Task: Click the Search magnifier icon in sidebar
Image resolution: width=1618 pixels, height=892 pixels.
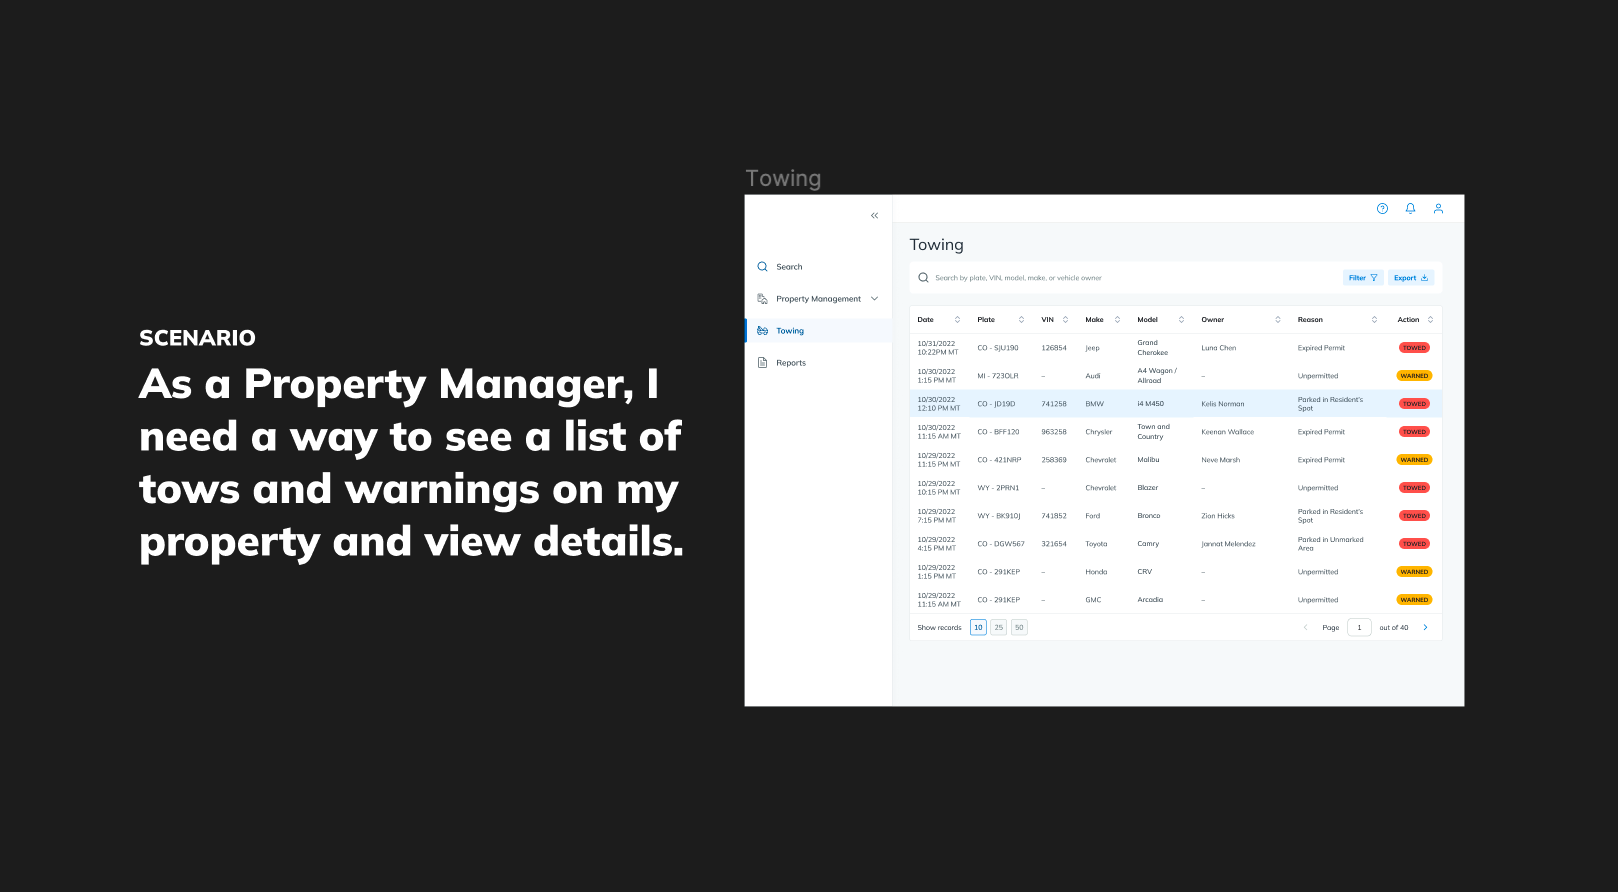Action: (762, 267)
